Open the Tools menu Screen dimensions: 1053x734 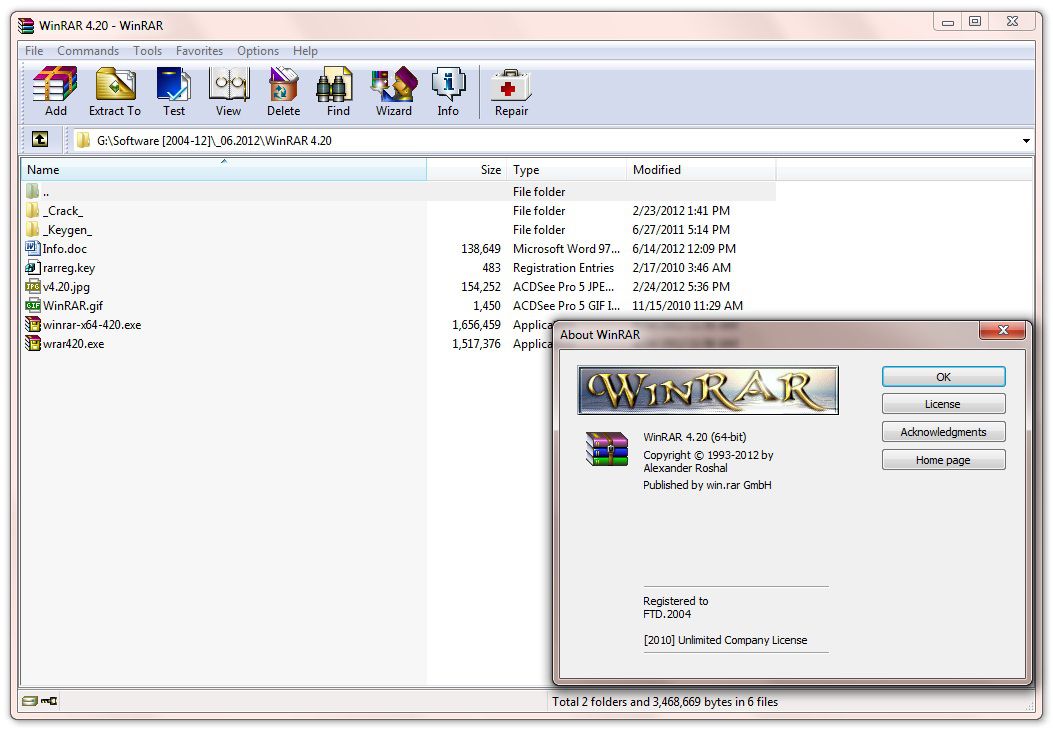click(147, 50)
